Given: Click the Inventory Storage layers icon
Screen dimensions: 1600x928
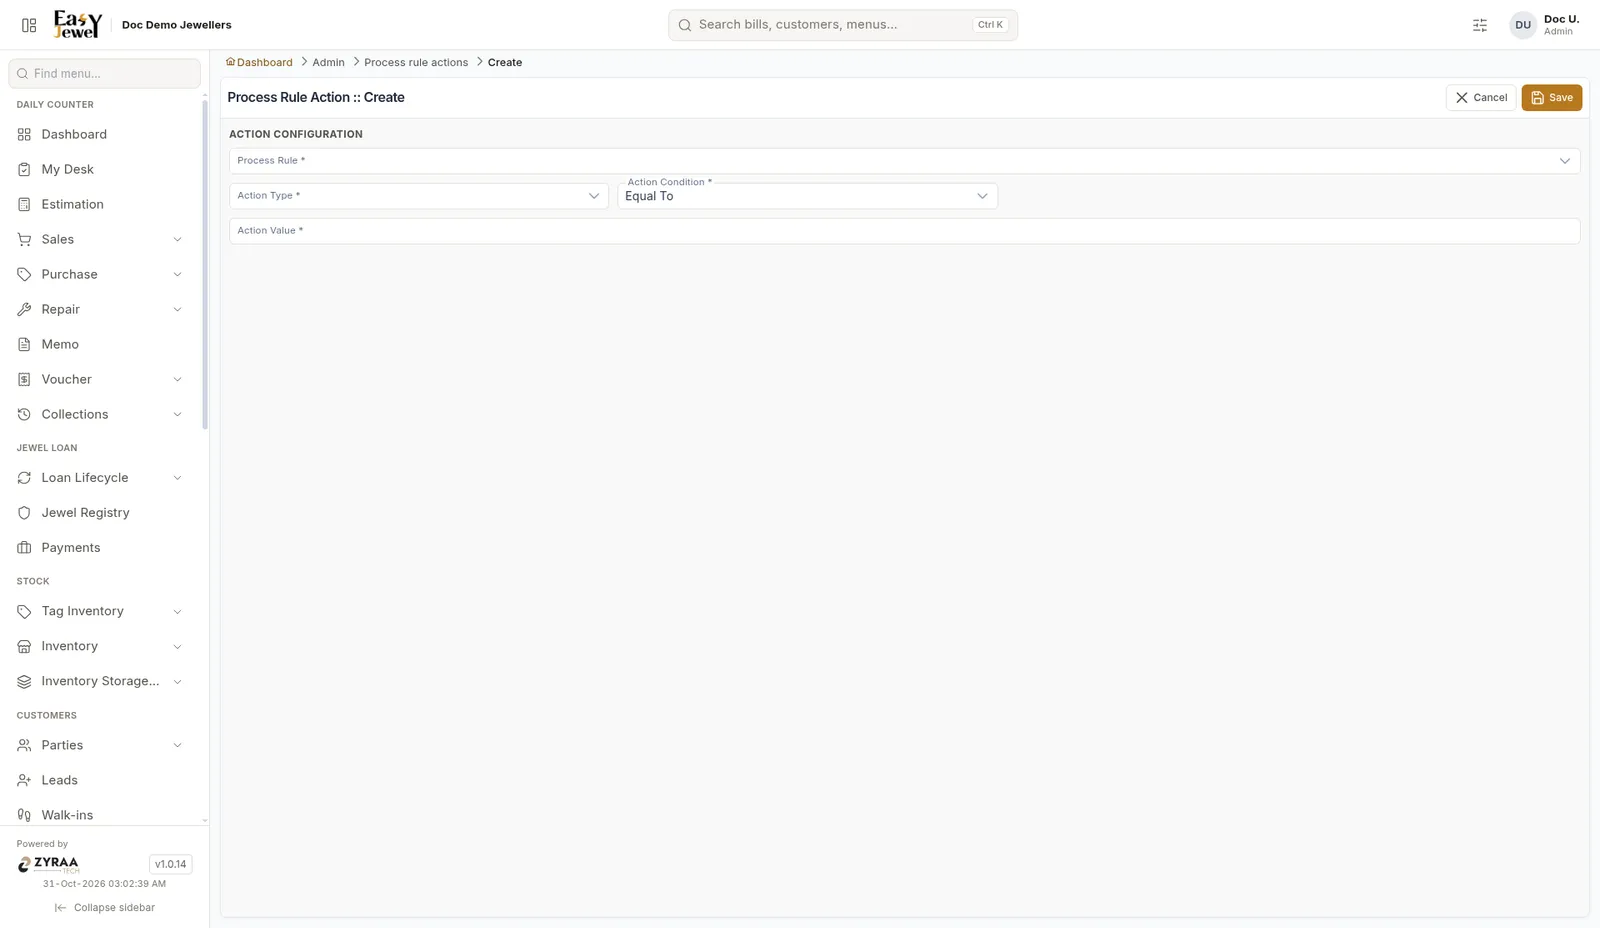Looking at the screenshot, I should (x=24, y=681).
